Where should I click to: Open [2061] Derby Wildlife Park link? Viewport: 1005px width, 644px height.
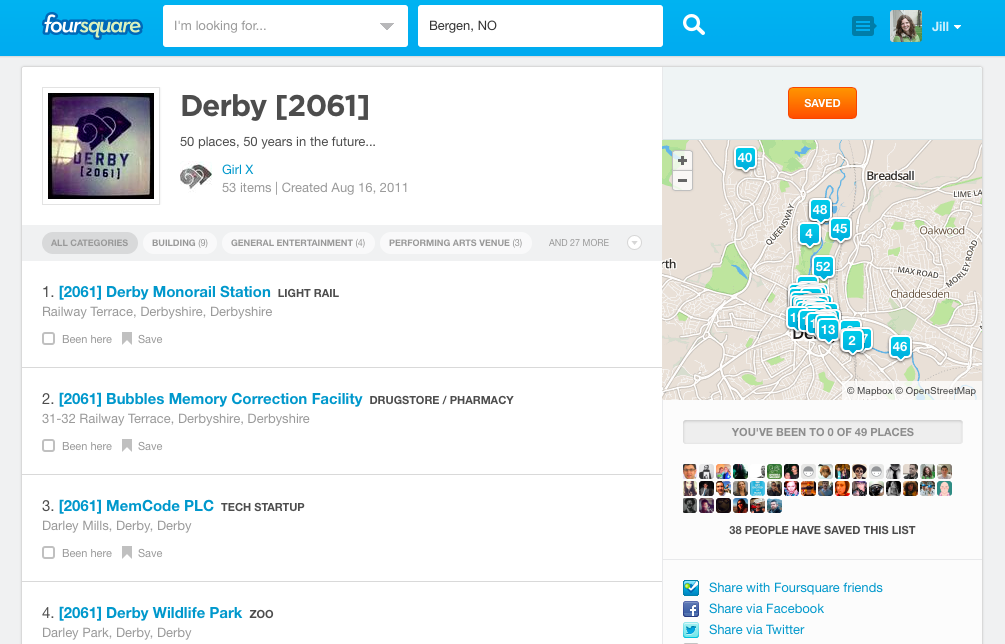point(151,613)
